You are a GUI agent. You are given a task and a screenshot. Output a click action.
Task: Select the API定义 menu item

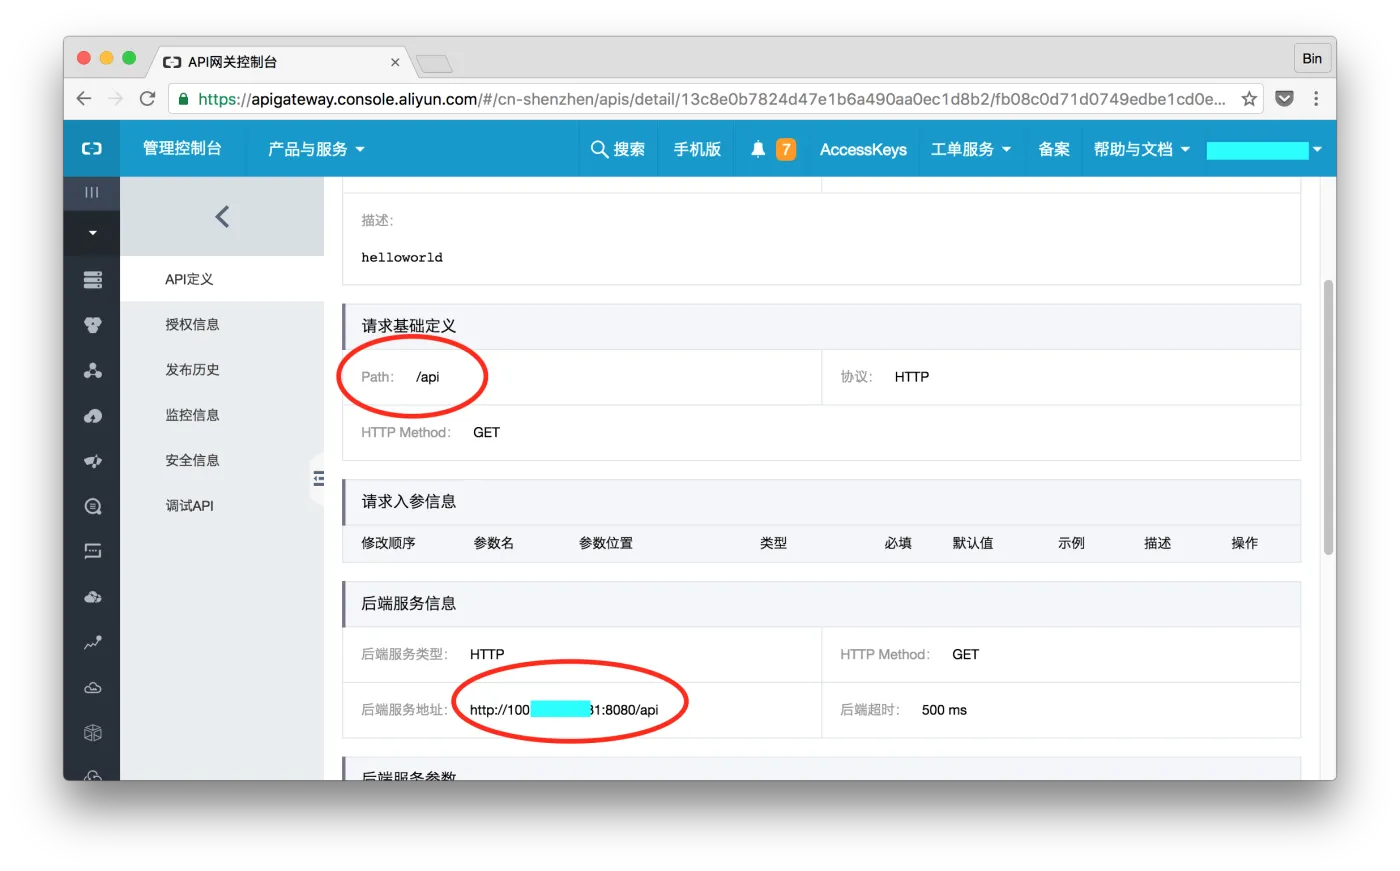222,279
